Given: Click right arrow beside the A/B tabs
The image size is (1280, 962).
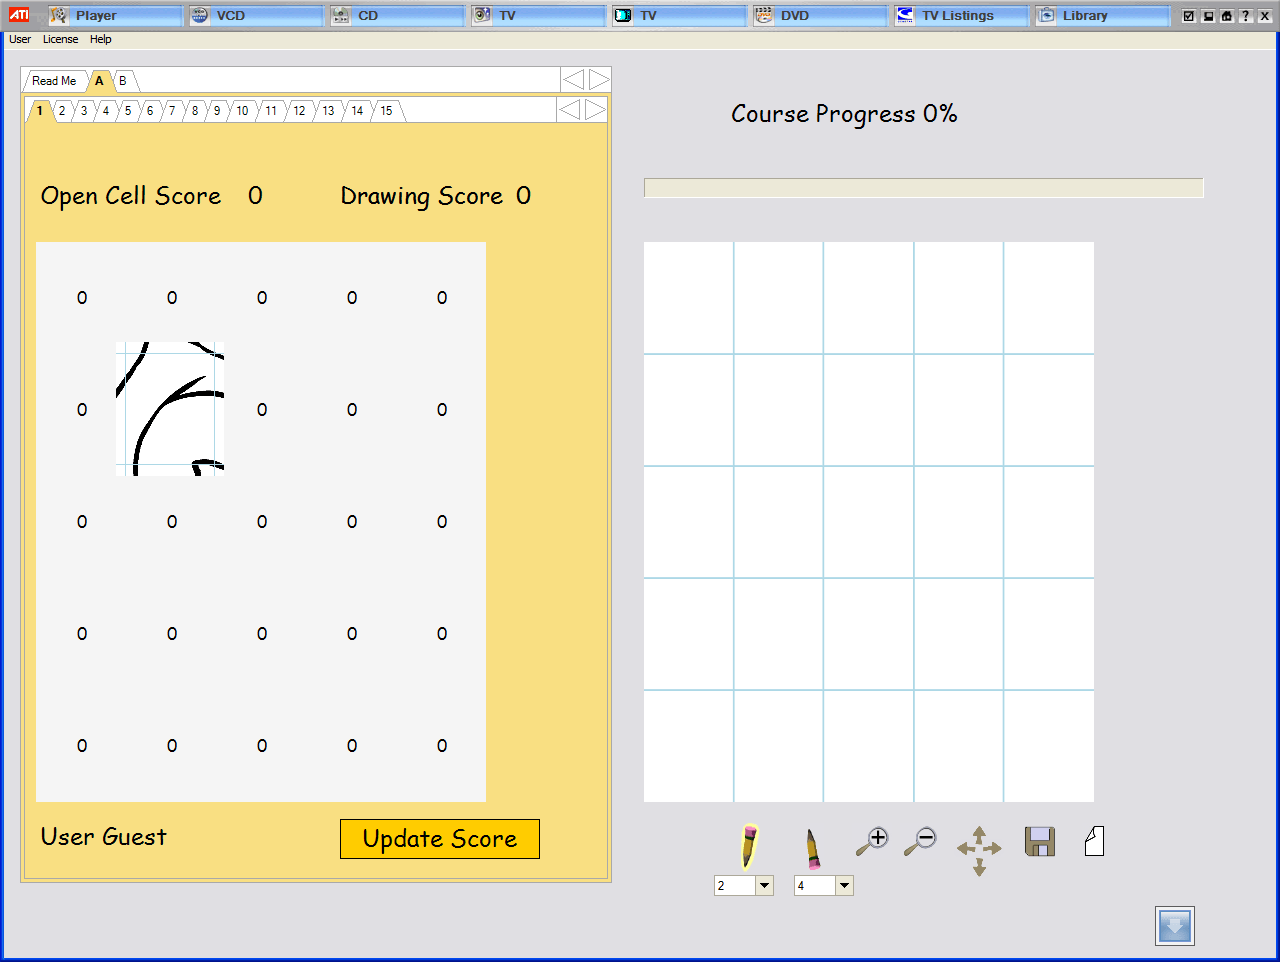Looking at the screenshot, I should click(599, 80).
